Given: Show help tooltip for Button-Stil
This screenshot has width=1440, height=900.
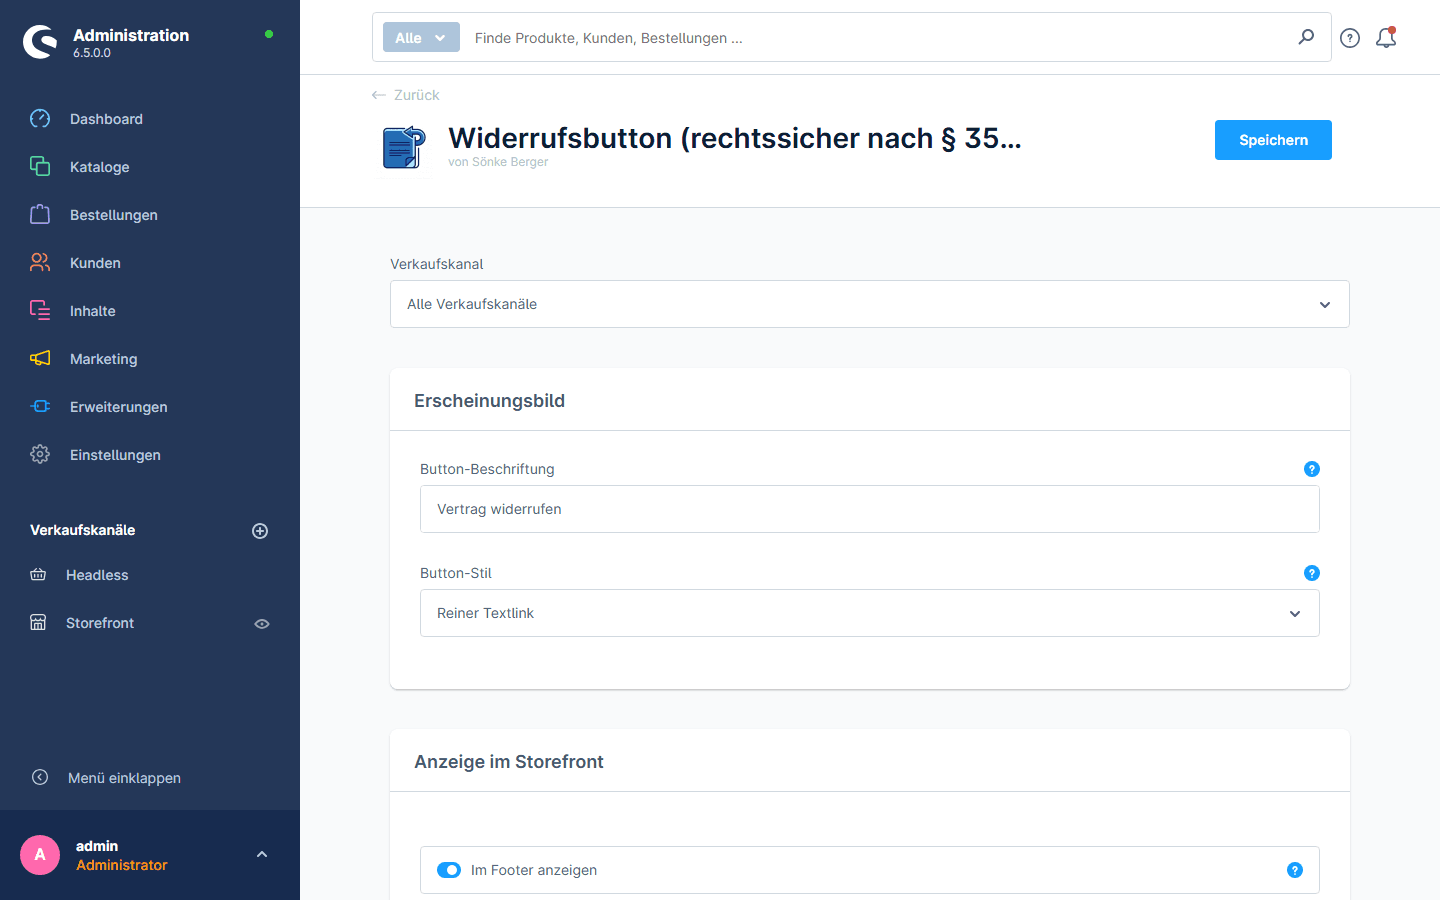Looking at the screenshot, I should 1312,573.
